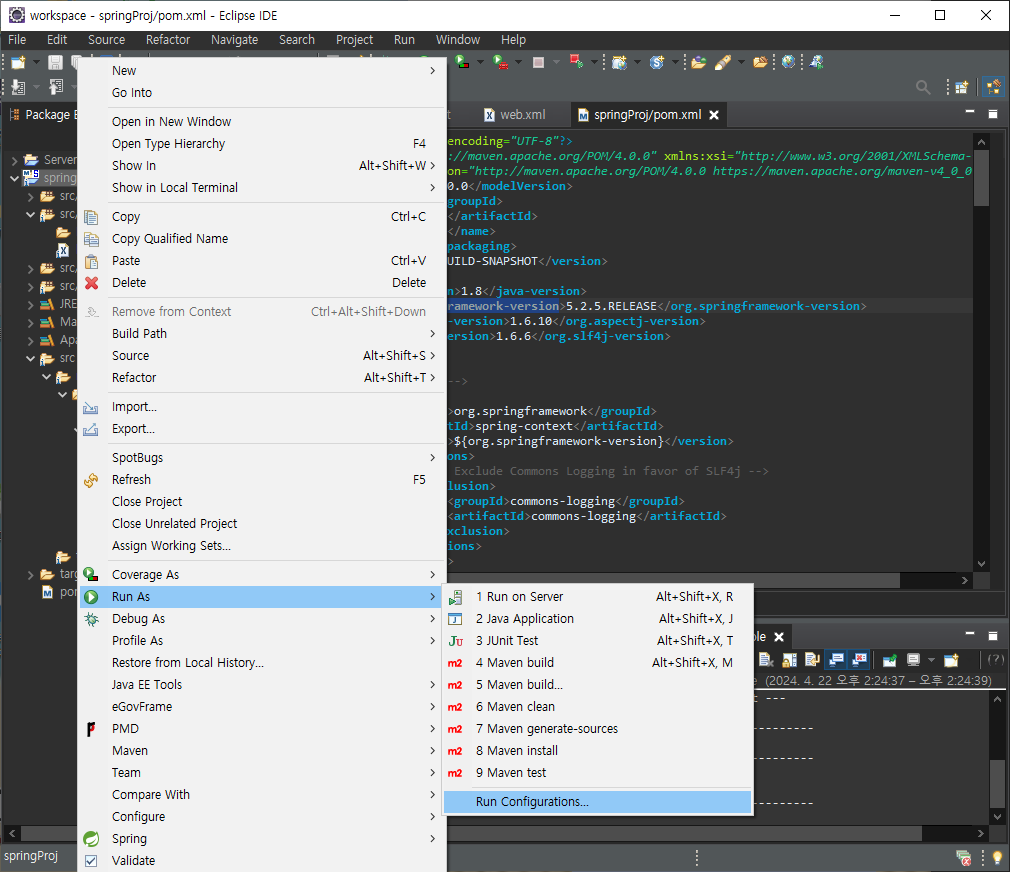Click the Run External Tools toolbar icon
Image resolution: width=1010 pixels, height=872 pixels.
[500, 62]
